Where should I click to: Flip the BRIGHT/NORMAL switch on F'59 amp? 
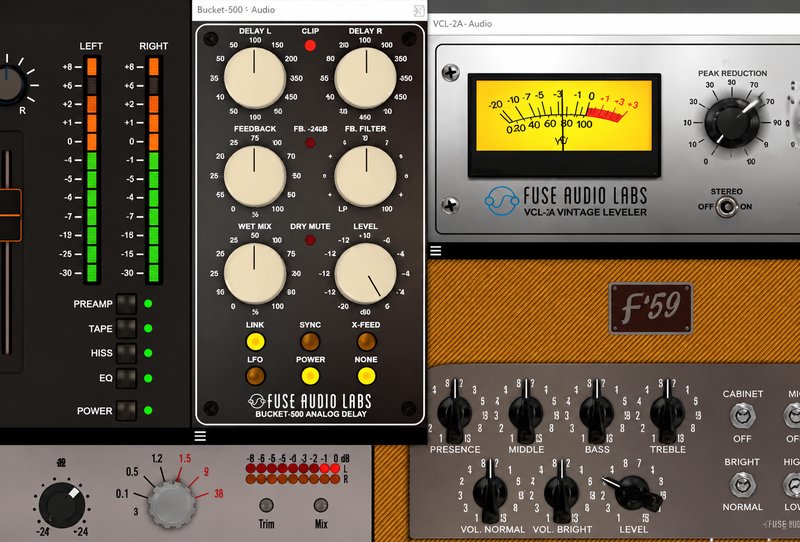point(742,485)
